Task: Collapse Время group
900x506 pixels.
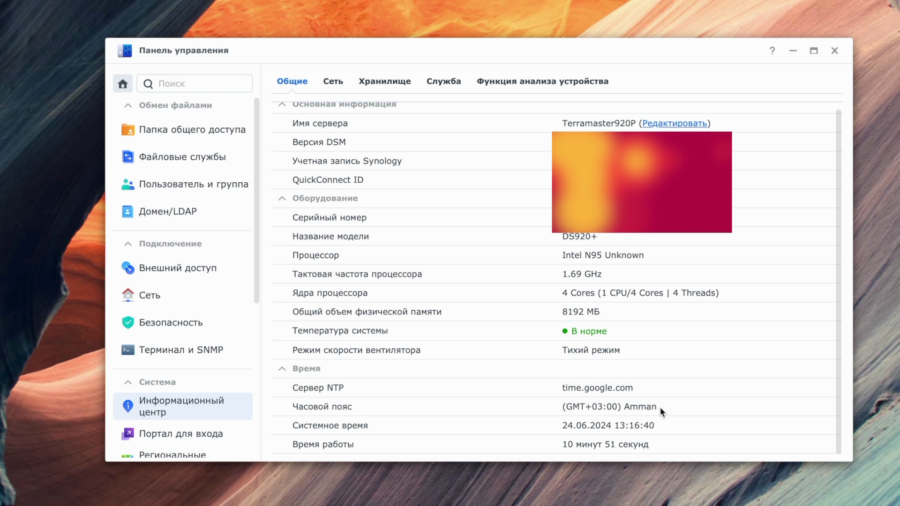Action: (x=282, y=369)
